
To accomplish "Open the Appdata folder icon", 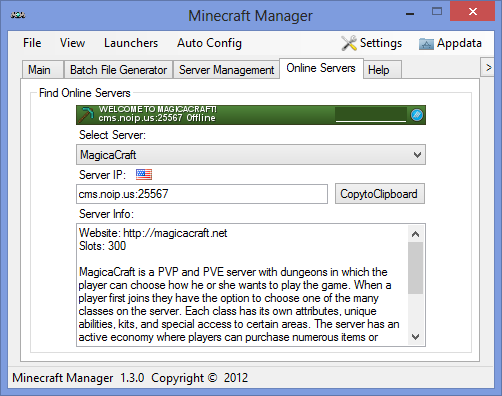I will [x=426, y=44].
